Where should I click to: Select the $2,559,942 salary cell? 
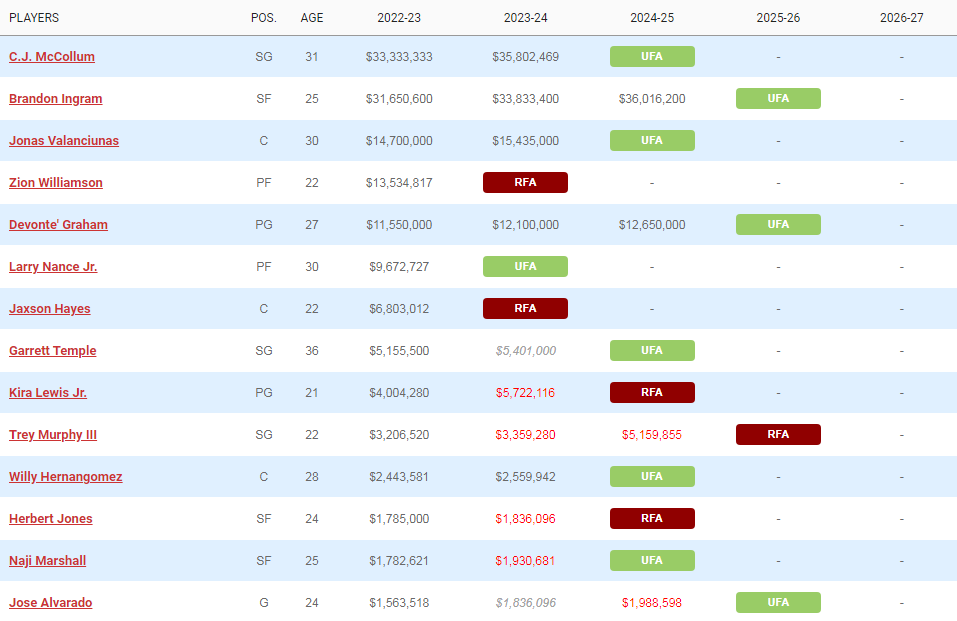tap(525, 477)
